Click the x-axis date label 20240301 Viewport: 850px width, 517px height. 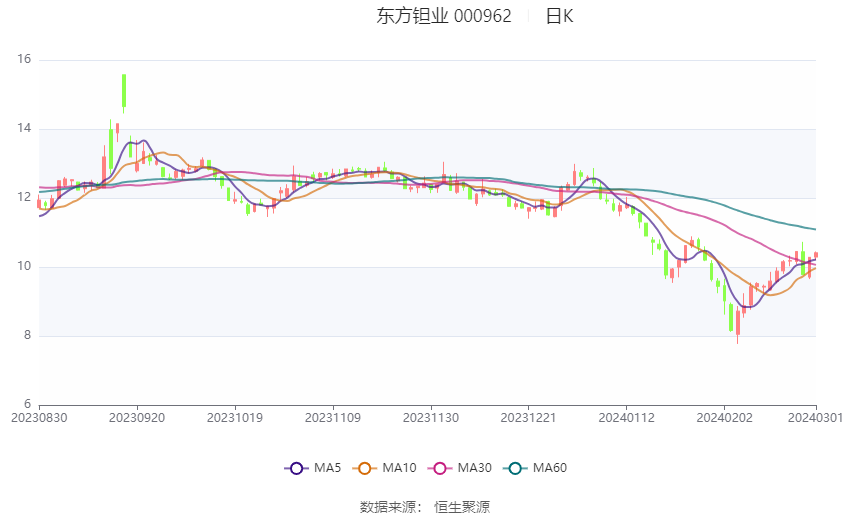(815, 418)
